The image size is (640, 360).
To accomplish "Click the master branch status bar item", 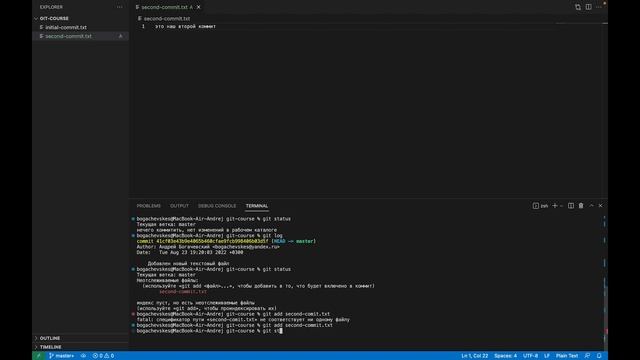I will coord(62,356).
